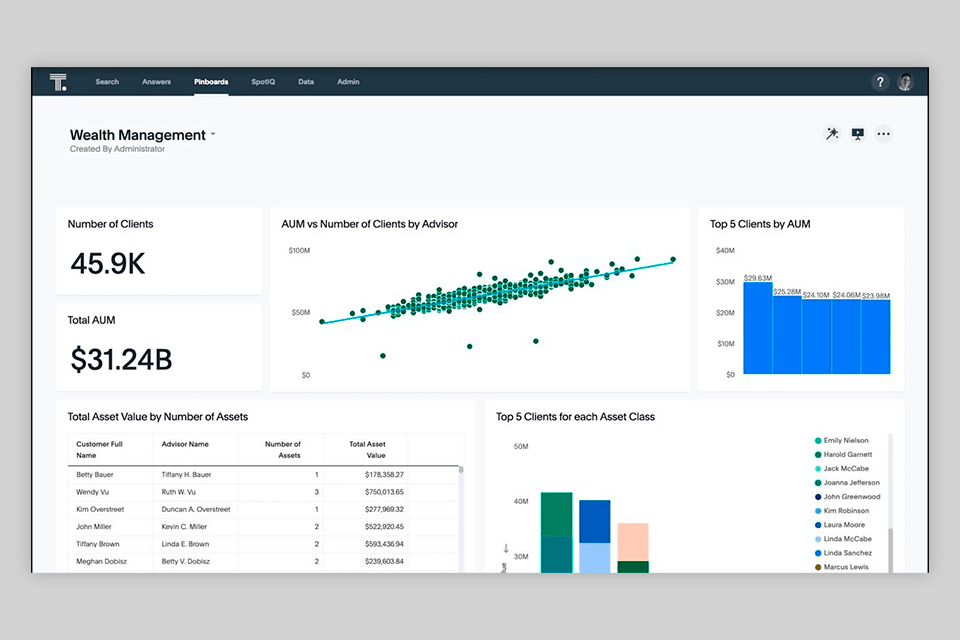Click the peach stacked bar segment

(x=633, y=541)
